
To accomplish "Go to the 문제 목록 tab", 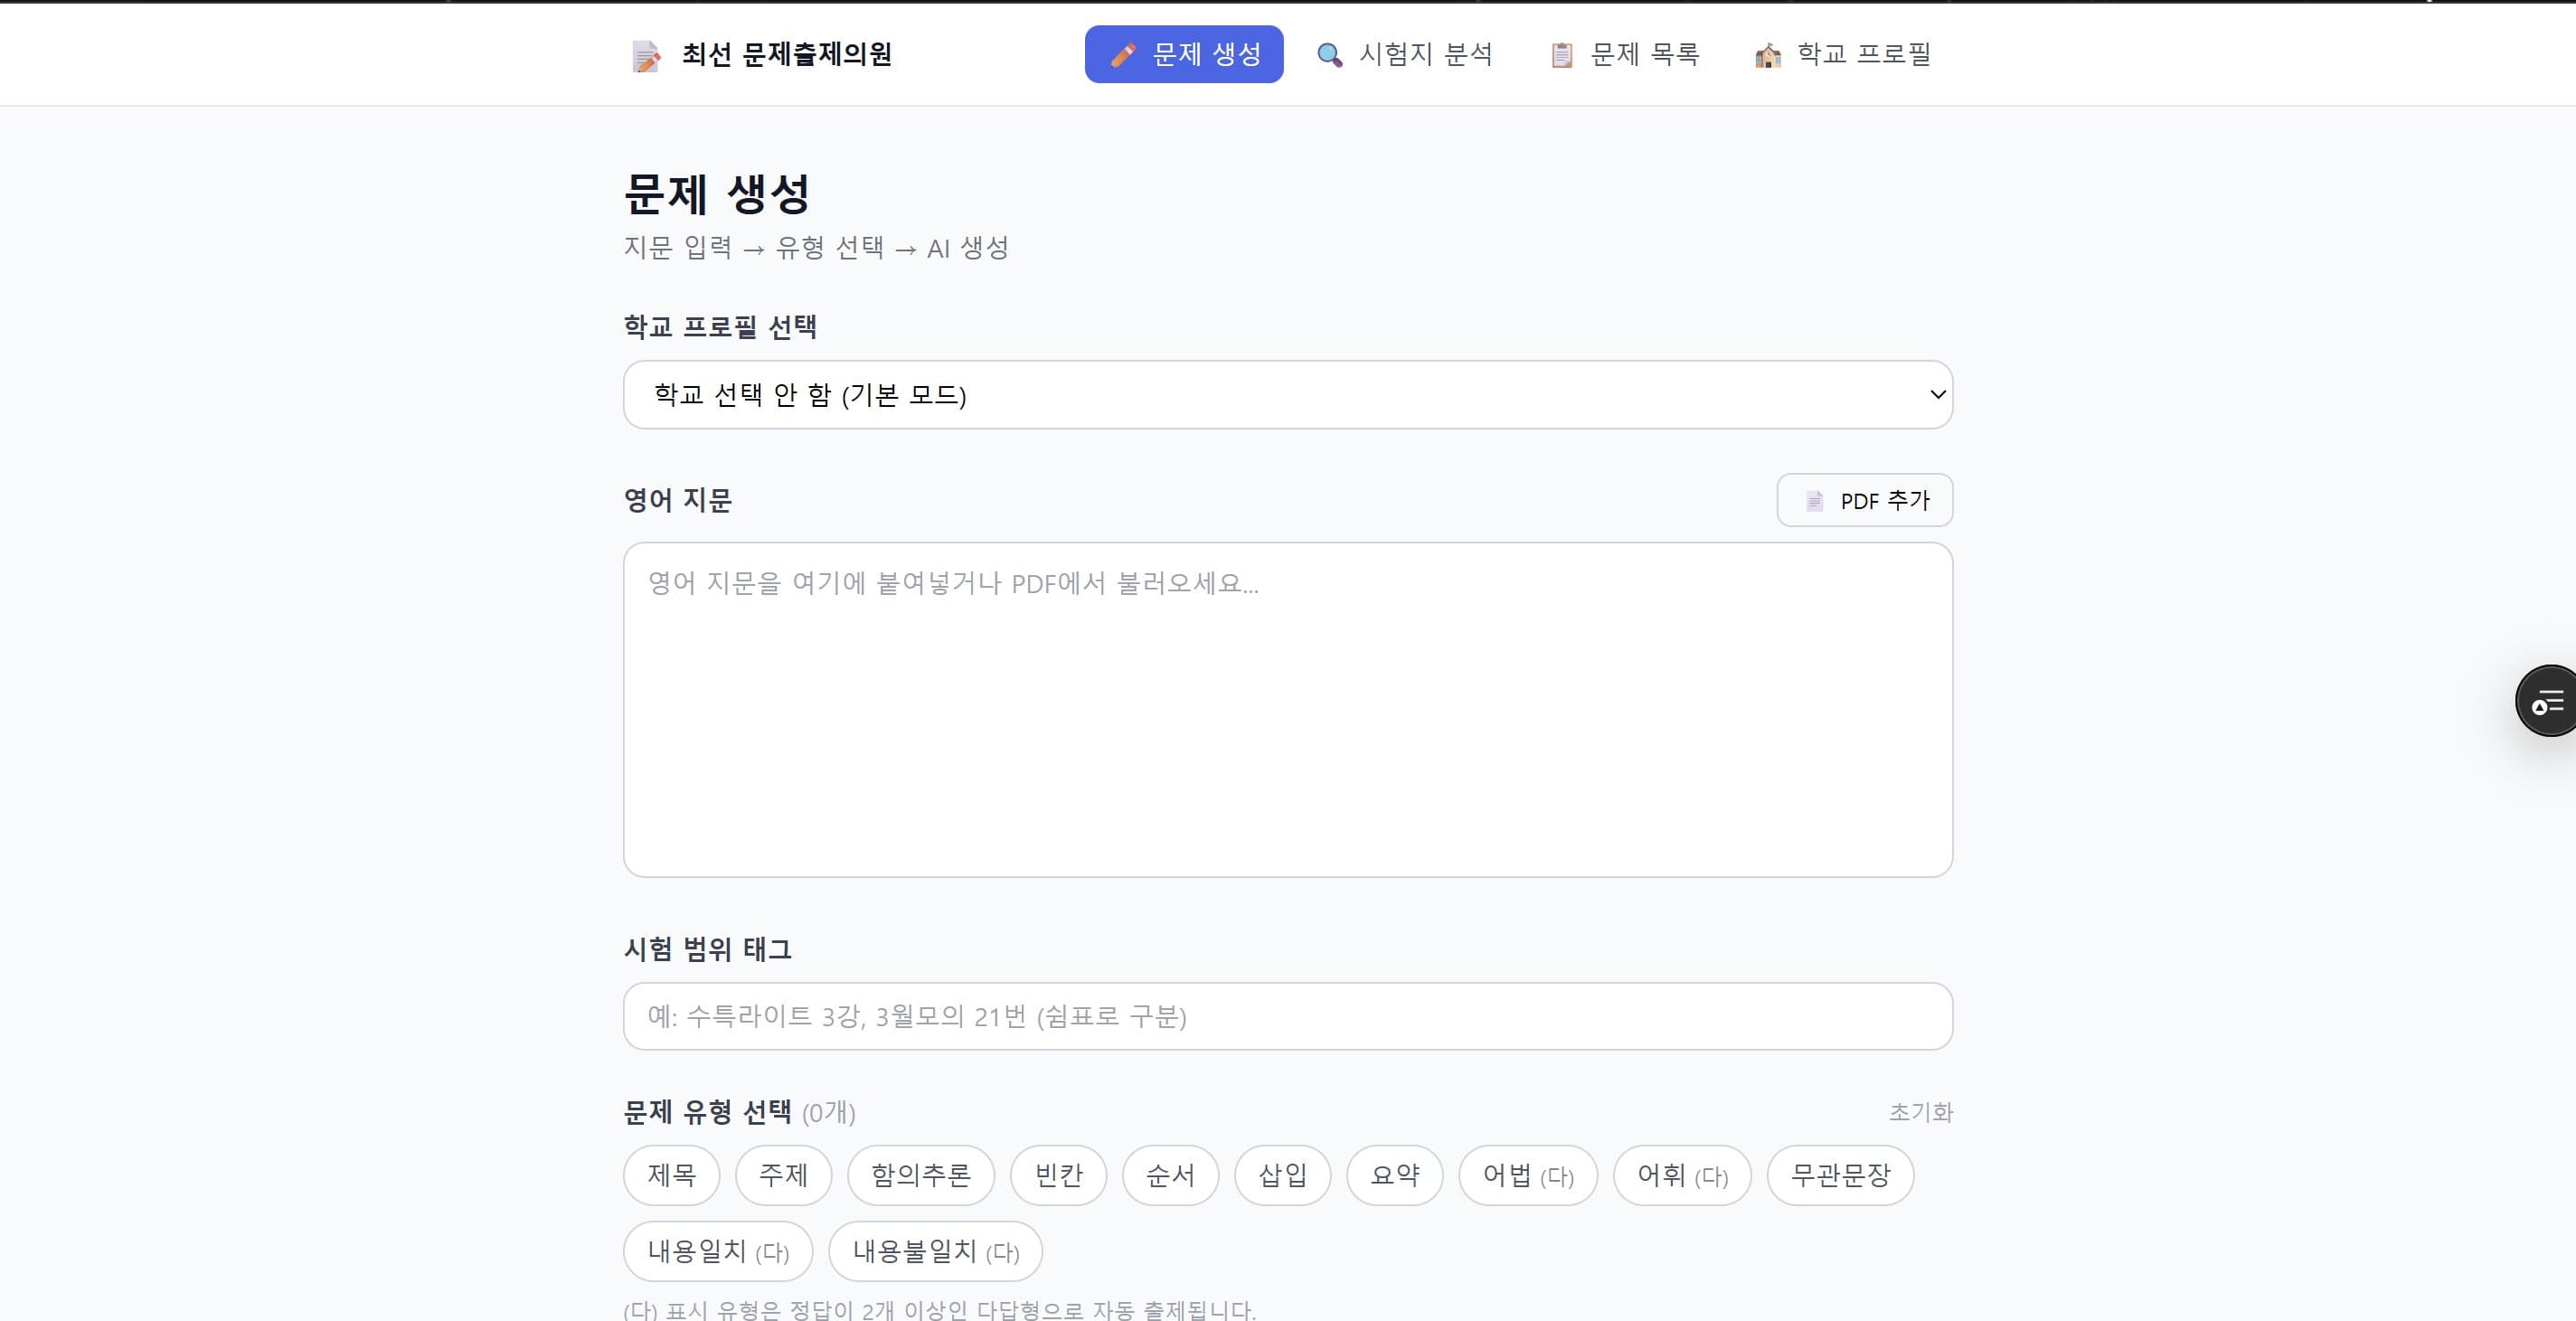I will point(1624,54).
